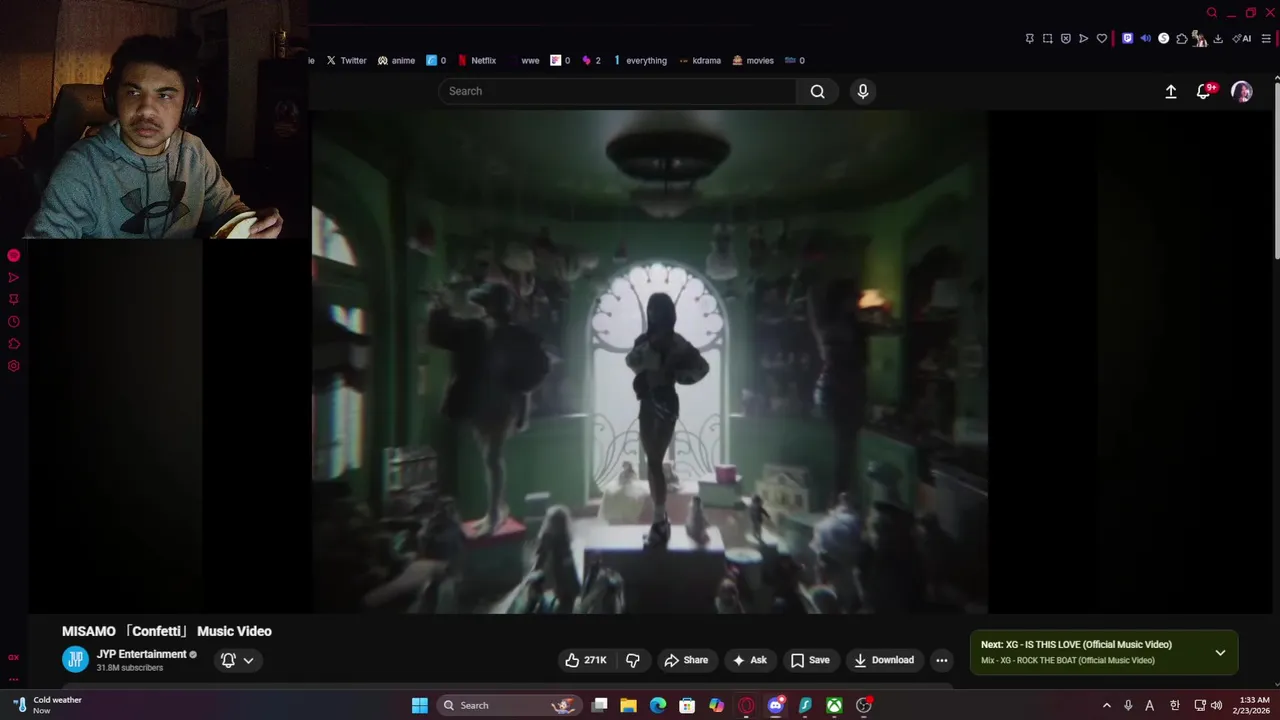1280x720 pixels.
Task: Open Microsoft Store from taskbar
Action: [687, 706]
